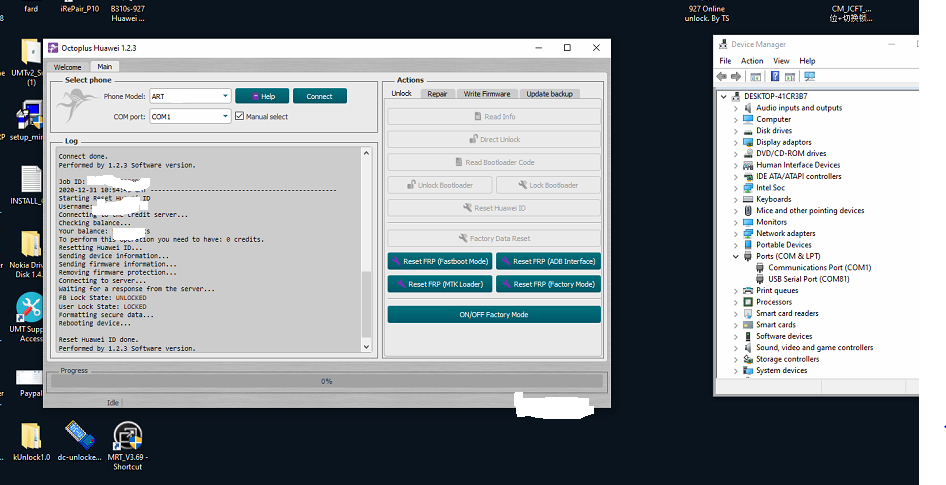
Task: Open the UMT Support Access desktop icon
Action: point(29,308)
